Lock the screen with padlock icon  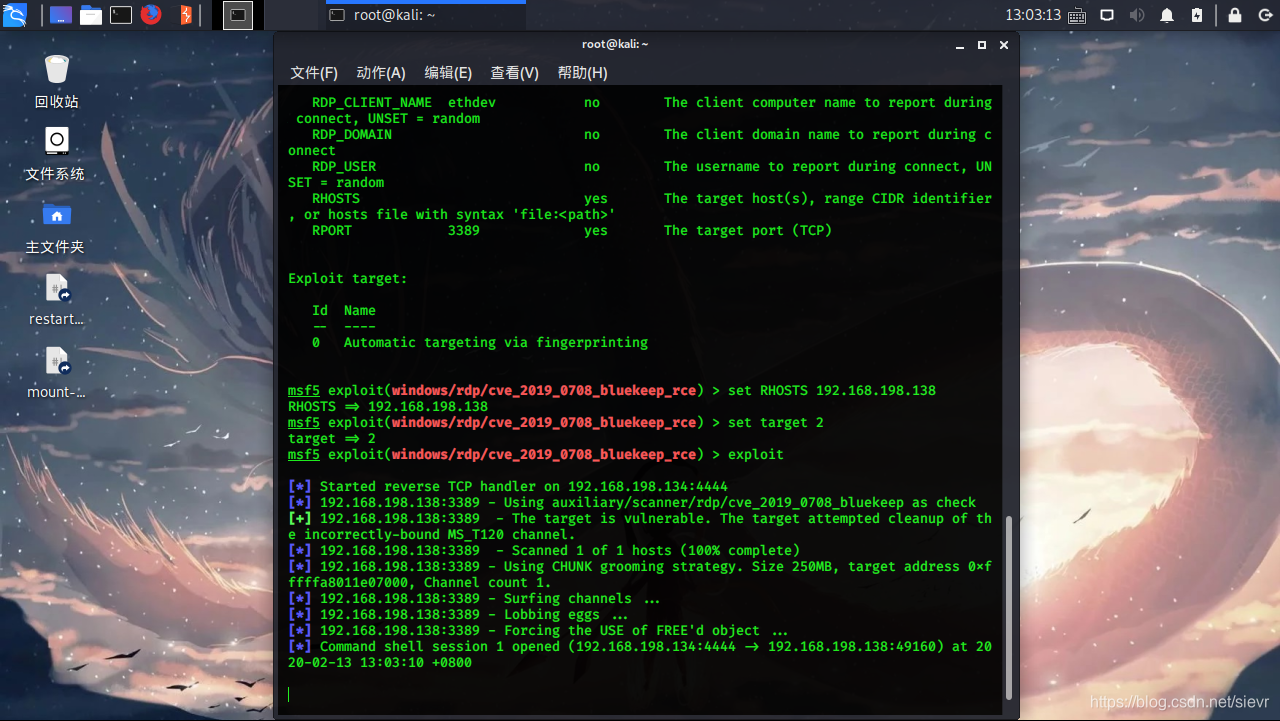[1235, 15]
